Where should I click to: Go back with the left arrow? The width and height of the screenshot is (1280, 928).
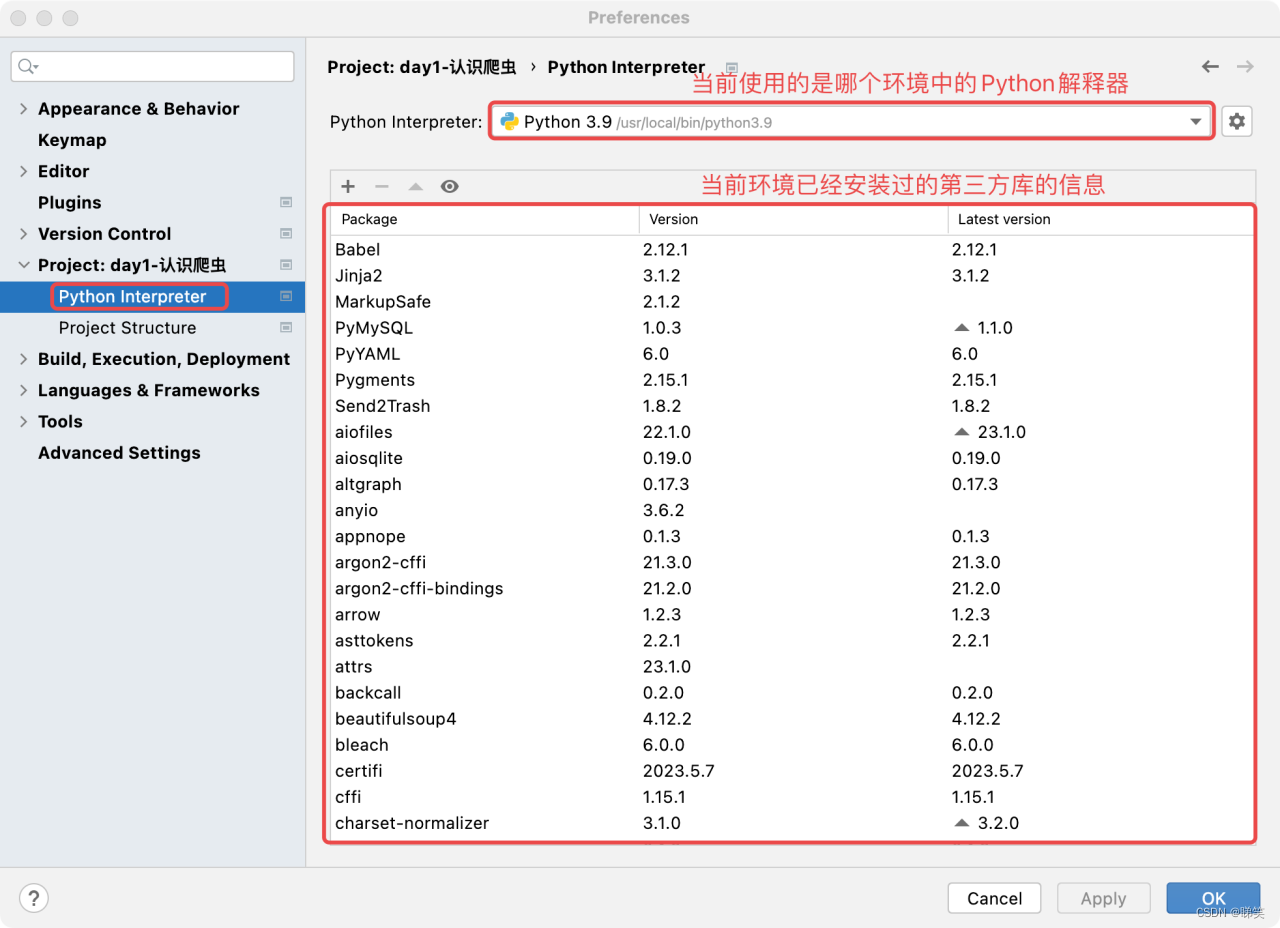(x=1210, y=66)
